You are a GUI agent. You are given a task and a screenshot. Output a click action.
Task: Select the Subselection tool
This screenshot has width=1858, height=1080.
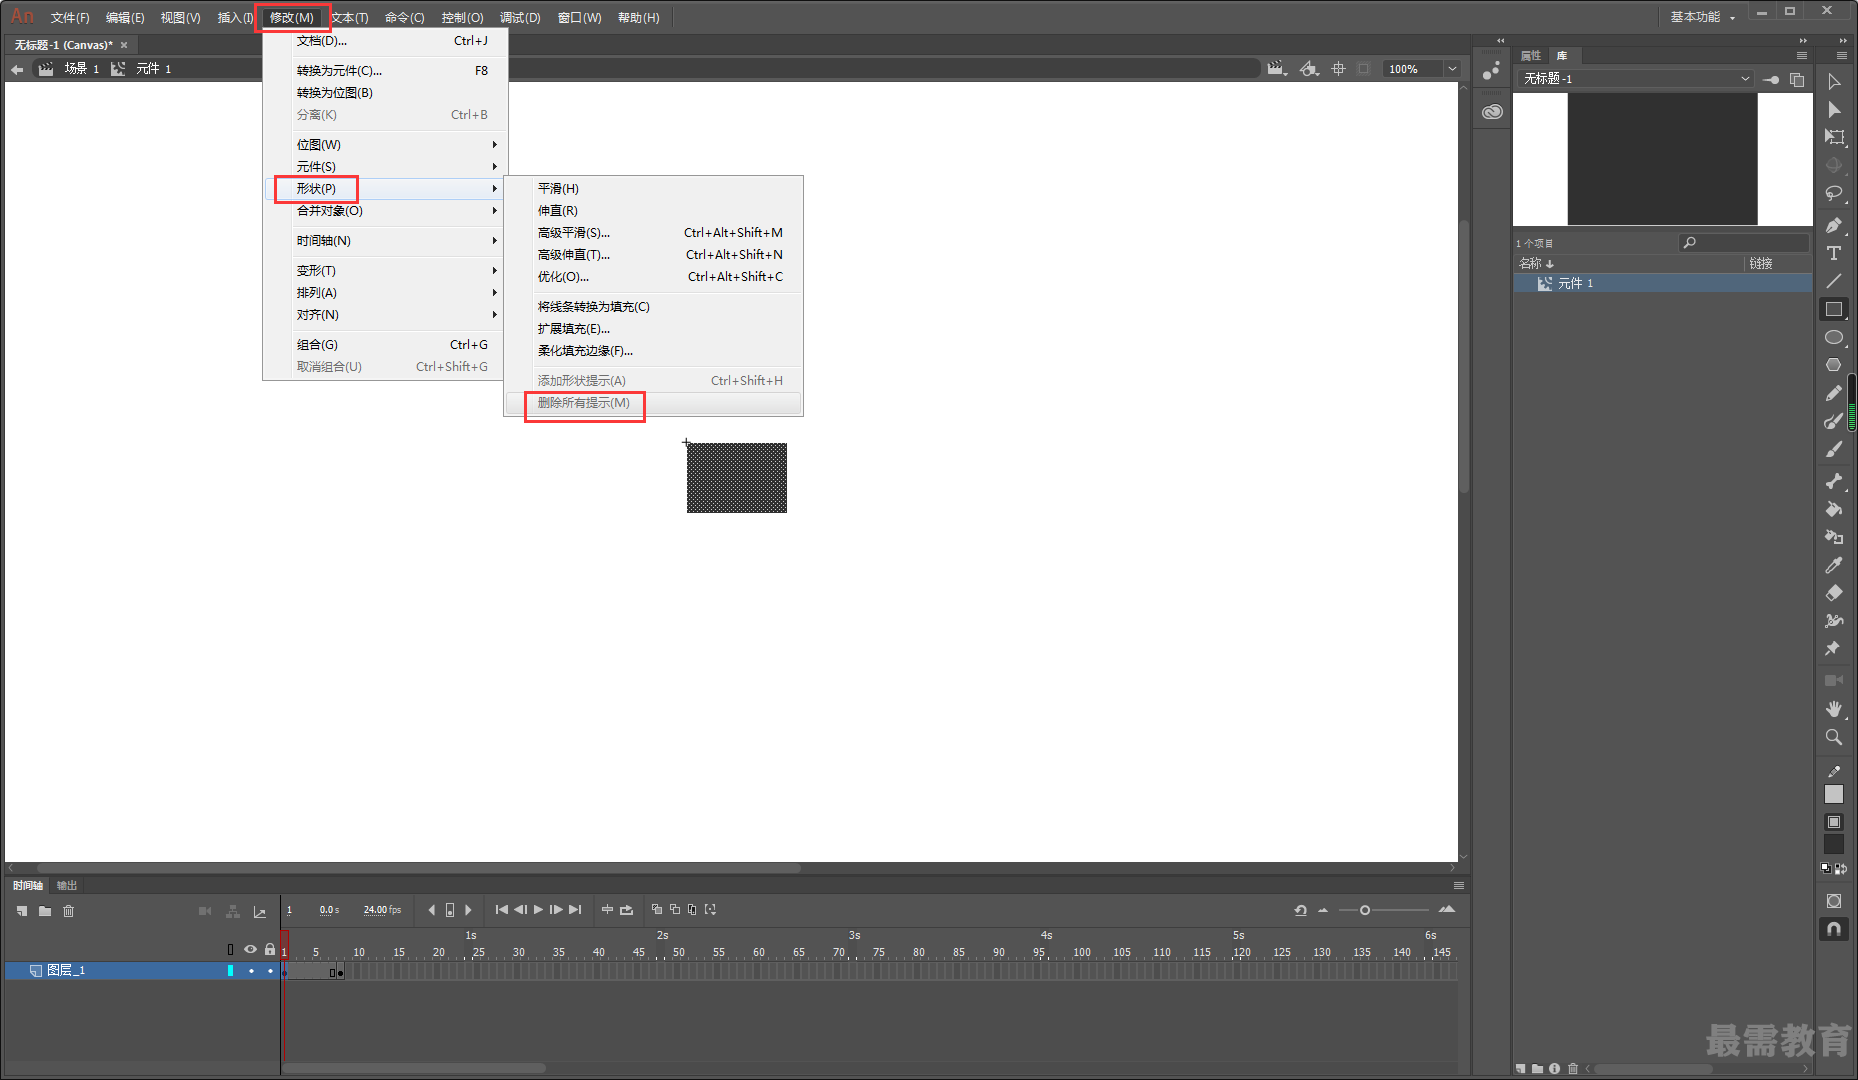click(x=1834, y=110)
